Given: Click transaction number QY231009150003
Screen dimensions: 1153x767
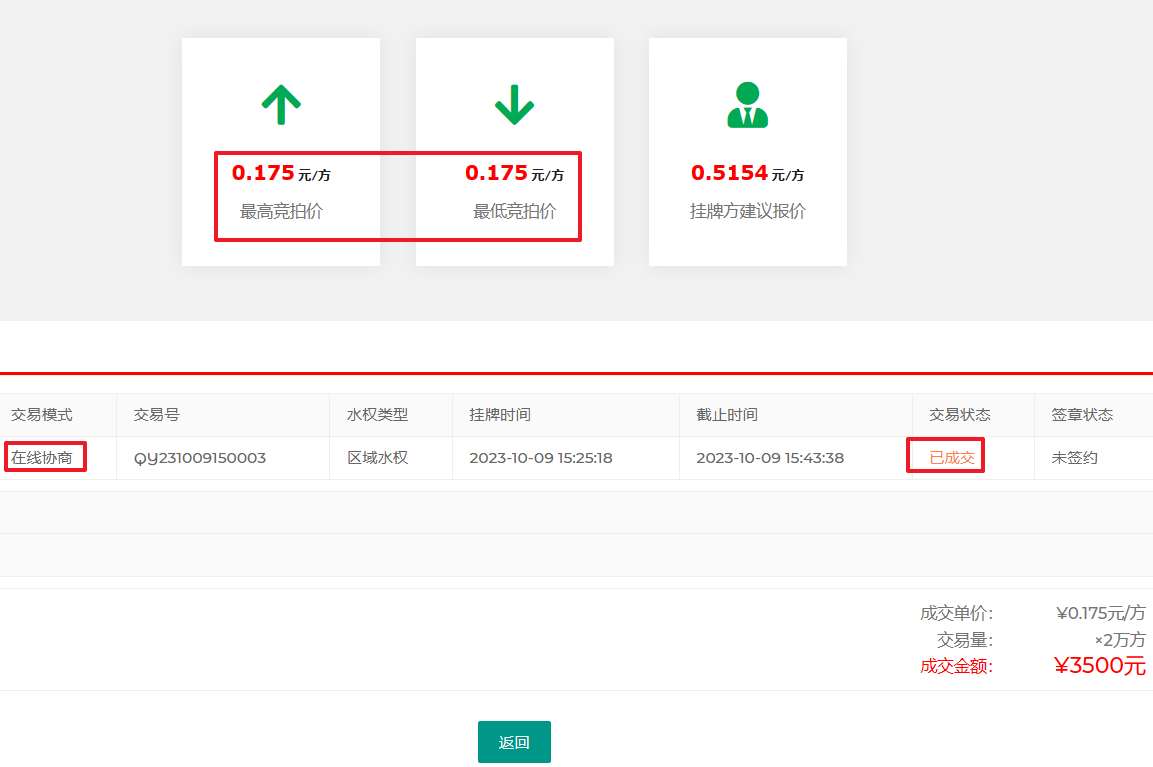Looking at the screenshot, I should [200, 458].
